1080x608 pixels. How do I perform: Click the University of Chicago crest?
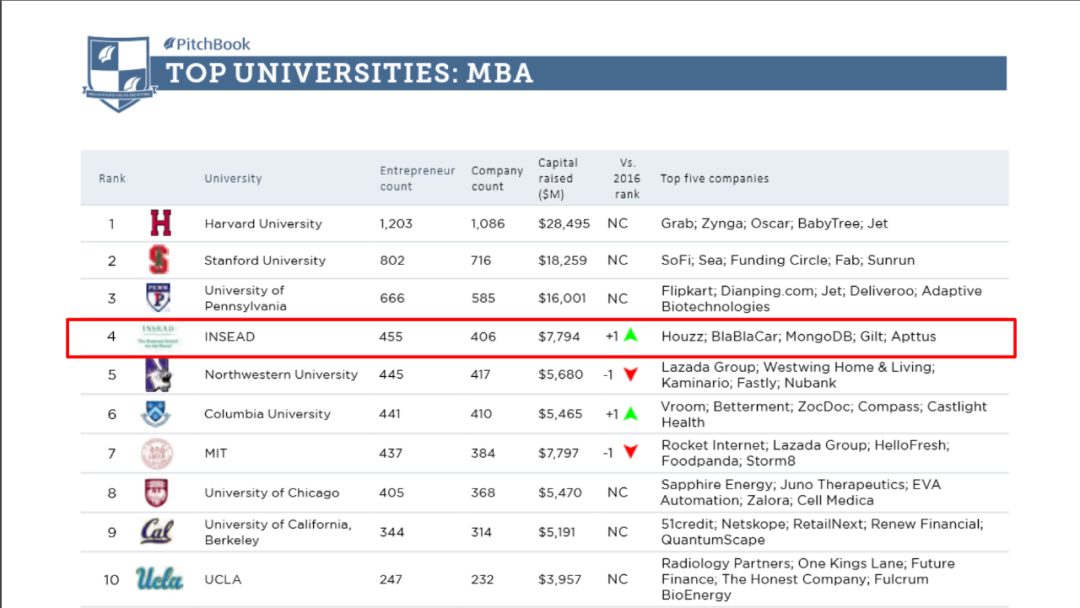[x=157, y=492]
